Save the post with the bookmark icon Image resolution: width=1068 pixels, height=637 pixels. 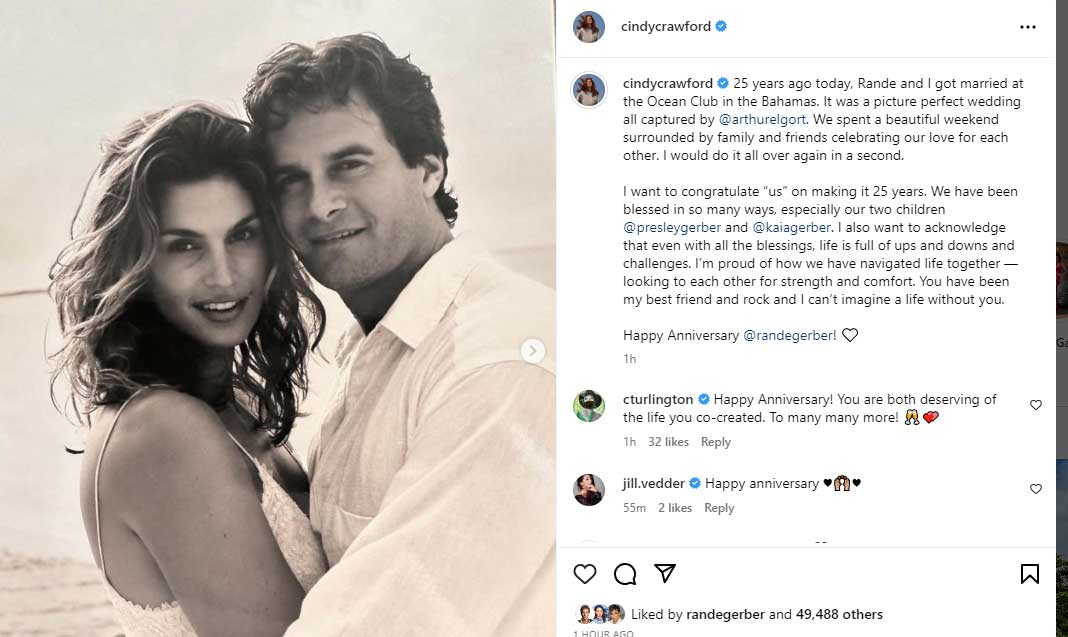(1029, 573)
